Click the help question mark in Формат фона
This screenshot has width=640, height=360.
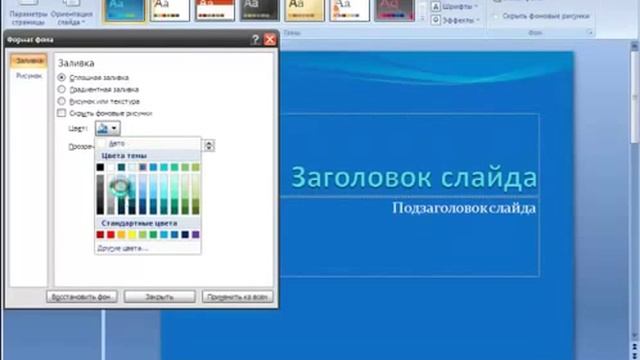click(x=256, y=40)
